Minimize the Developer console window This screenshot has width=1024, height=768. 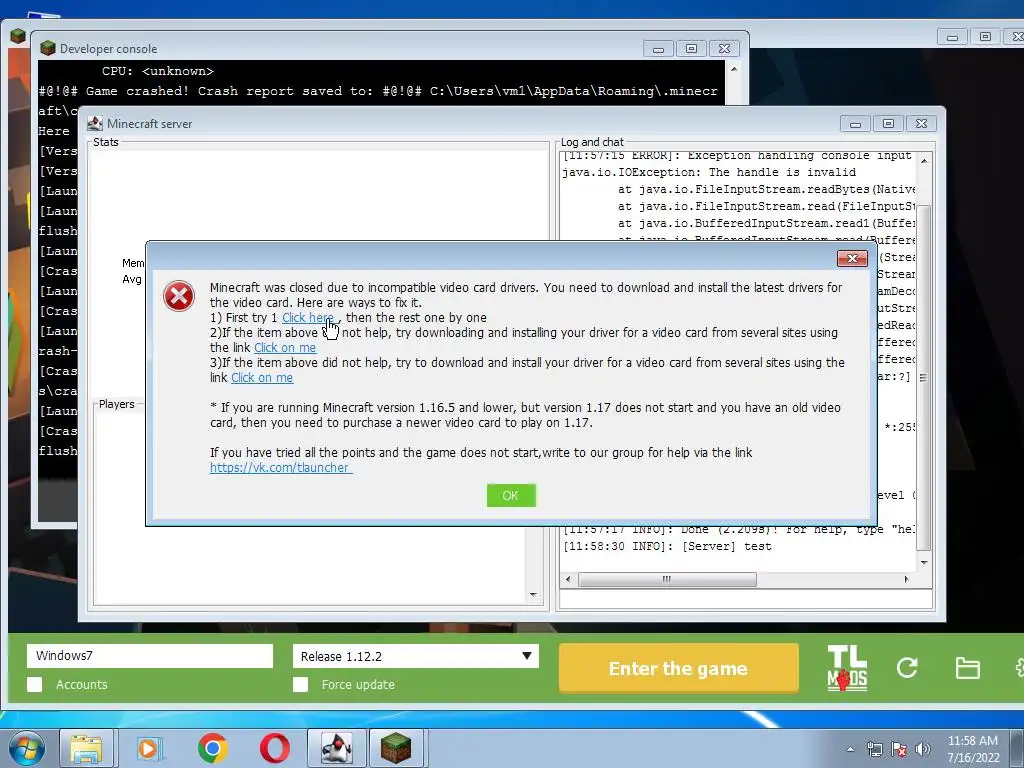[x=658, y=49]
